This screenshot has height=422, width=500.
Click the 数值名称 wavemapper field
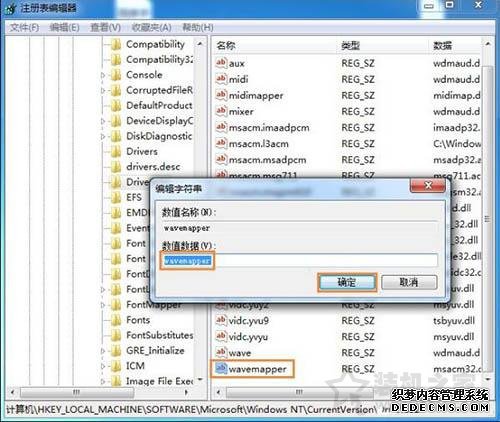(x=300, y=228)
